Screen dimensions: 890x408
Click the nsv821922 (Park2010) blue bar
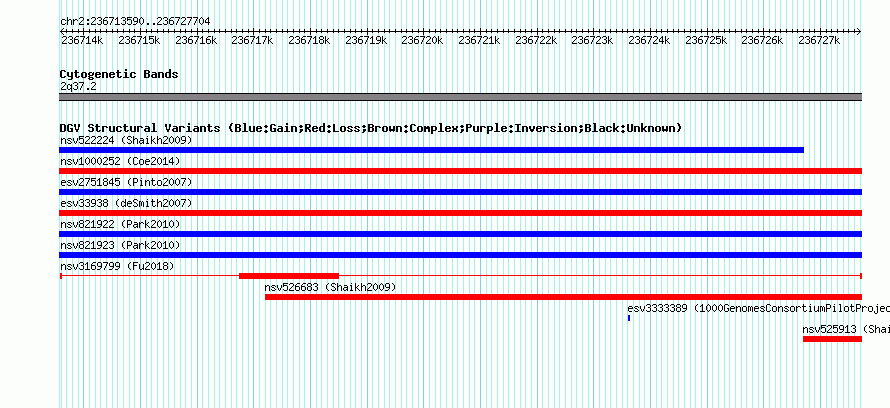tap(460, 234)
